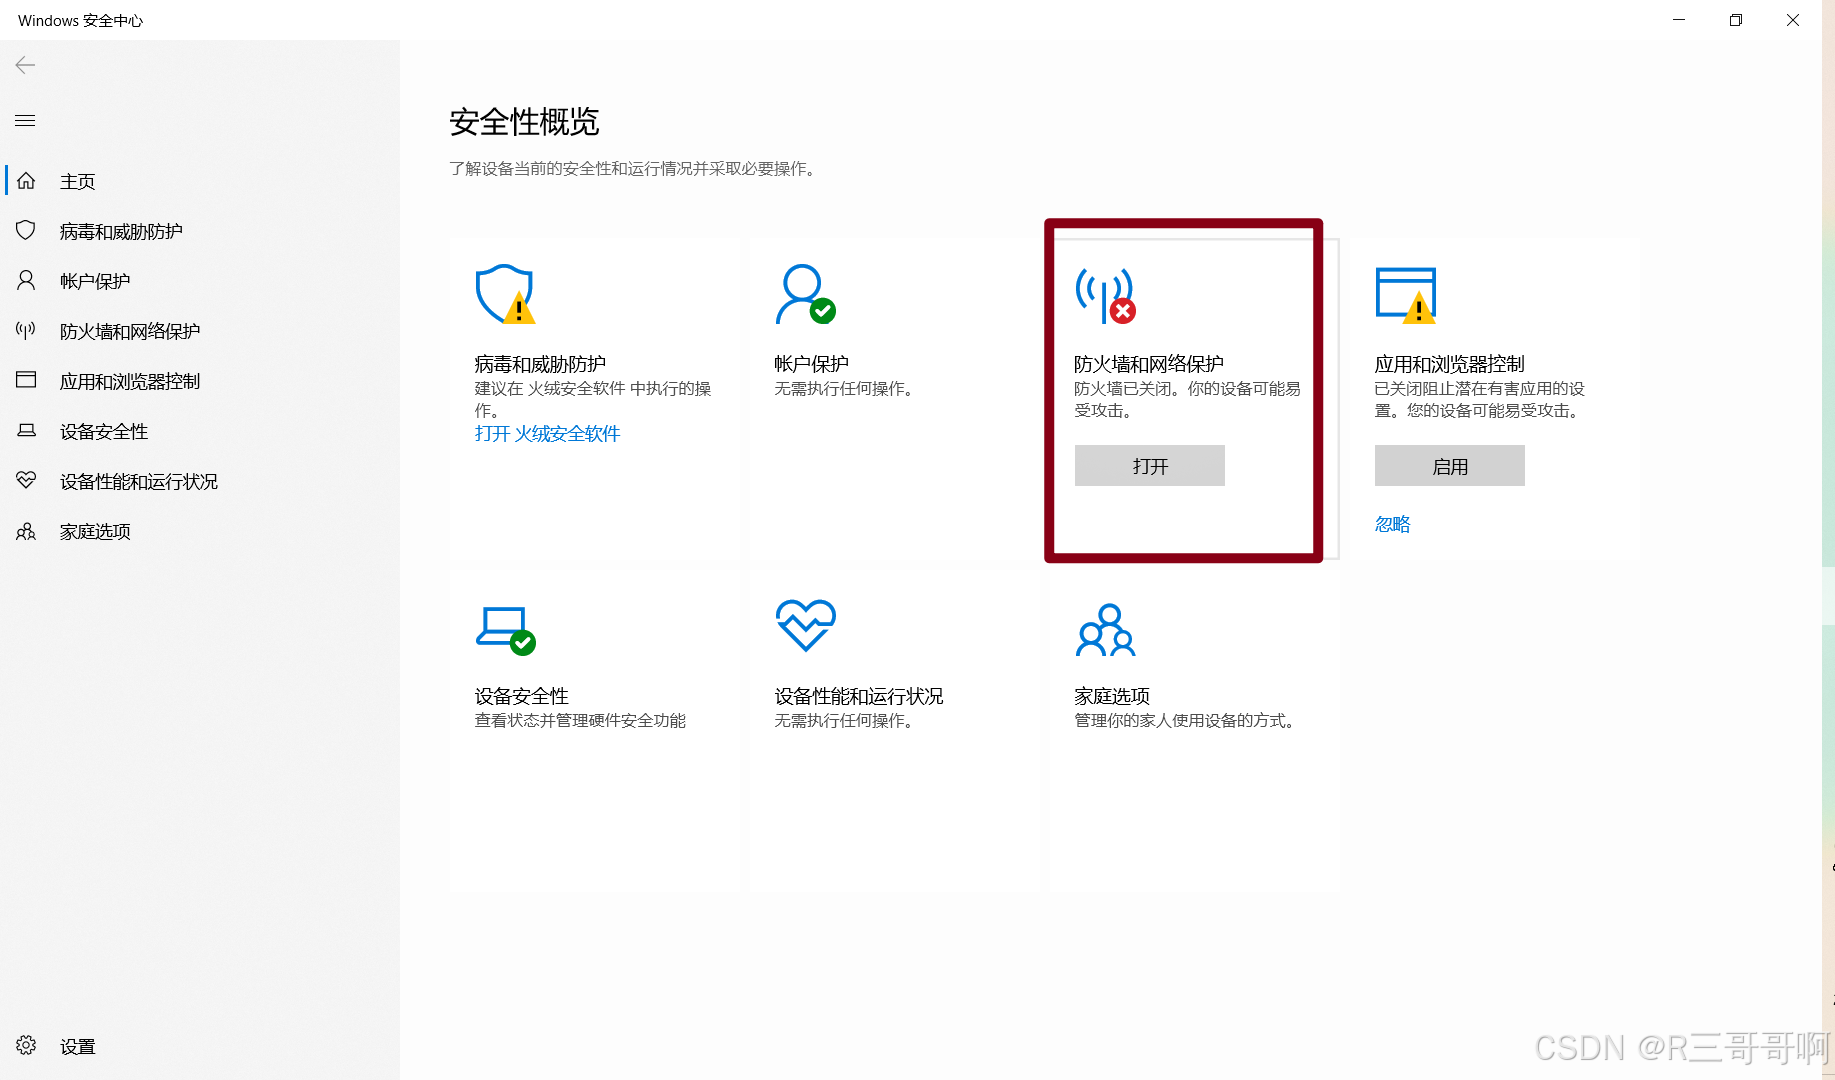Open 应用和浏览器控制 sidebar item
Viewport: 1835px width, 1080px height.
click(x=130, y=381)
